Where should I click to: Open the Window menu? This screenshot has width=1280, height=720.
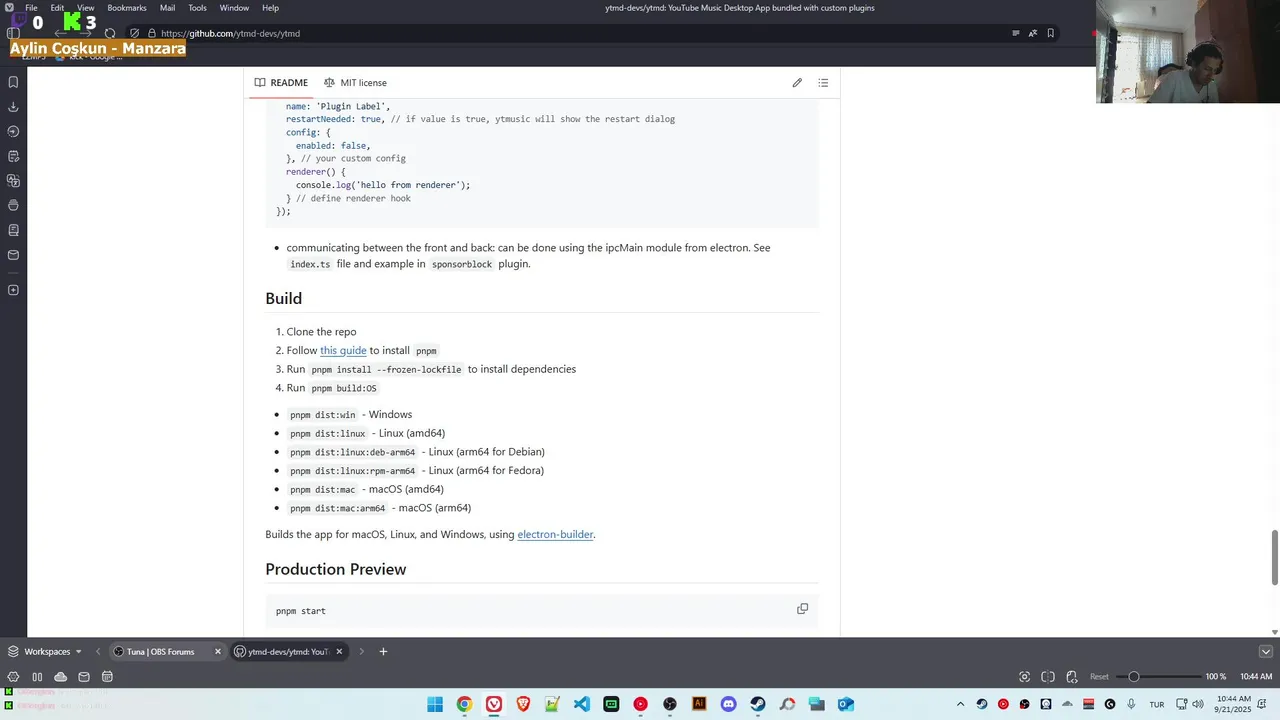click(234, 8)
